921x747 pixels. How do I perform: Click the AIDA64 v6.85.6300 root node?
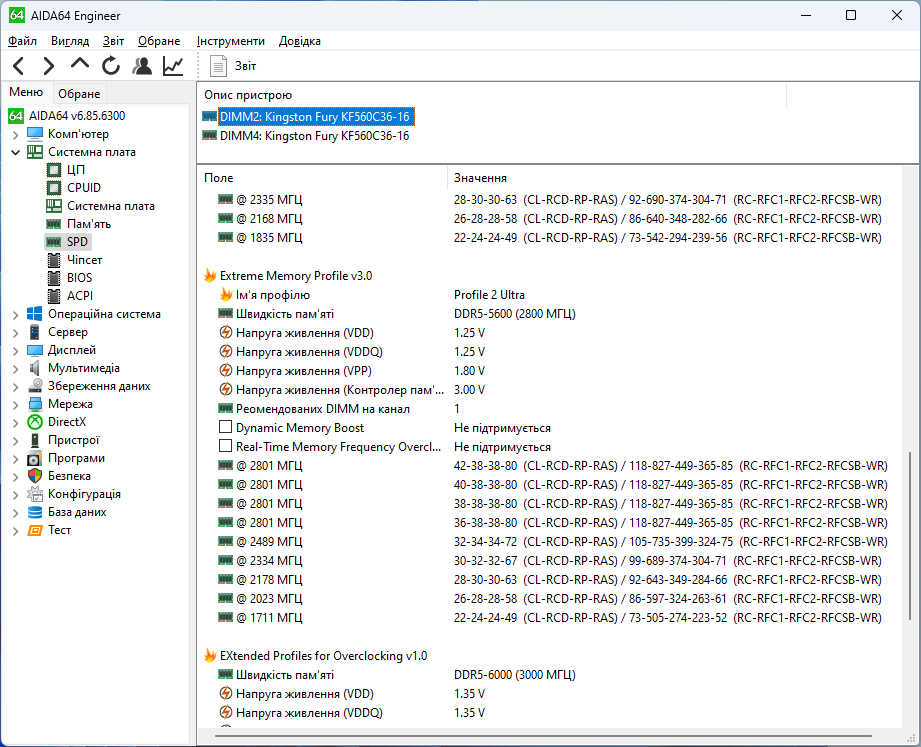(x=77, y=116)
